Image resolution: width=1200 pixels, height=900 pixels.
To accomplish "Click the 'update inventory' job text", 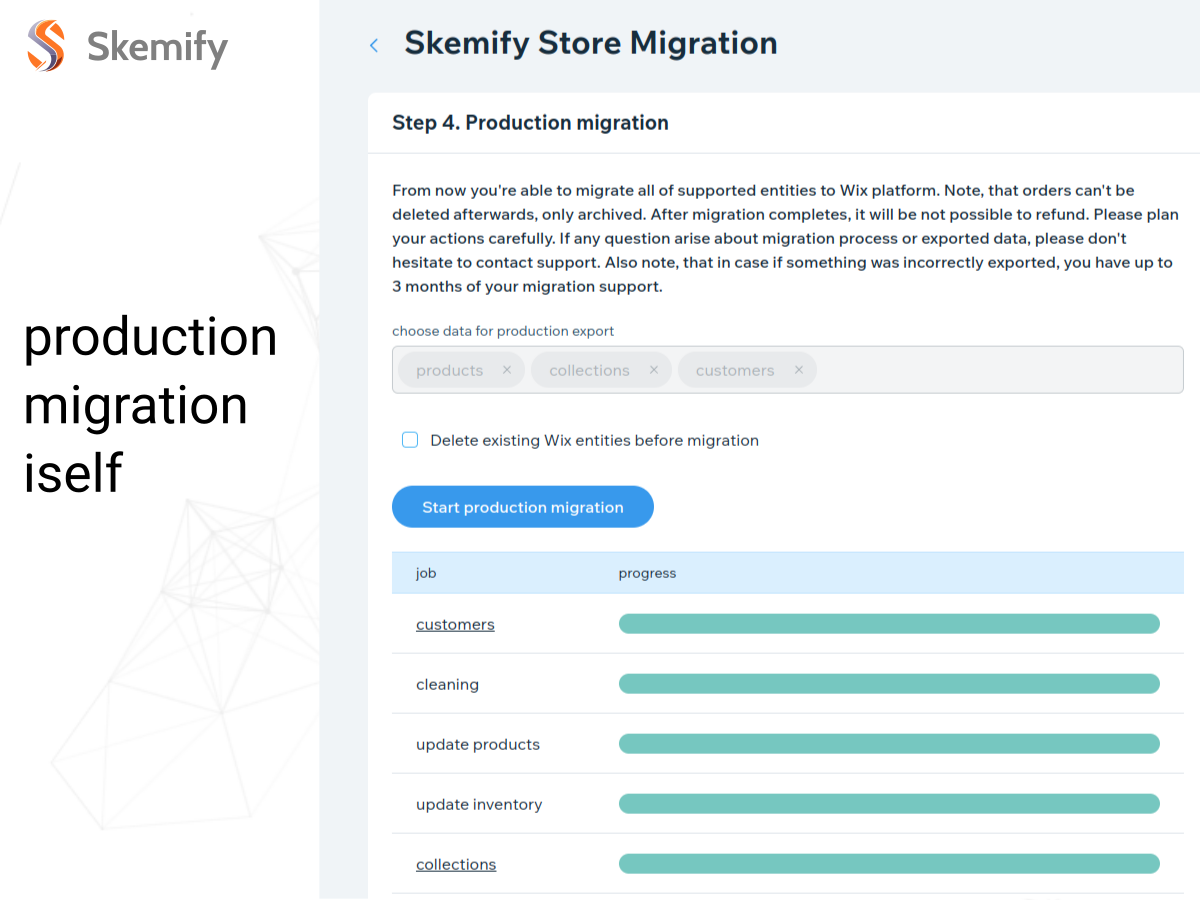I will click(479, 804).
